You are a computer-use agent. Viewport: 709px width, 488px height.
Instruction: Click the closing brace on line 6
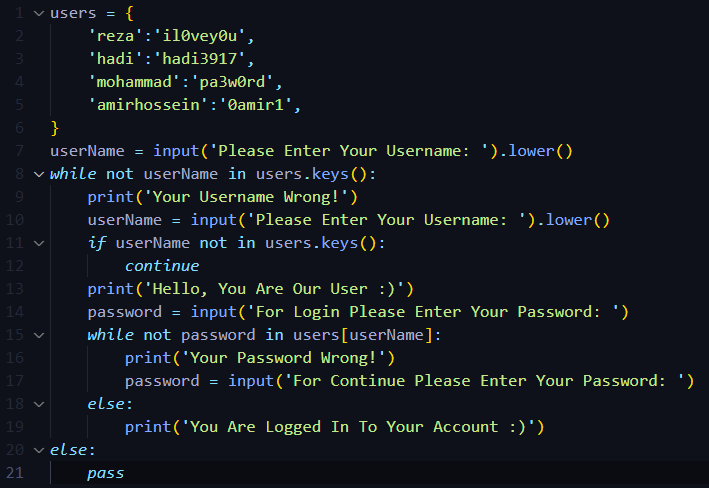55,128
